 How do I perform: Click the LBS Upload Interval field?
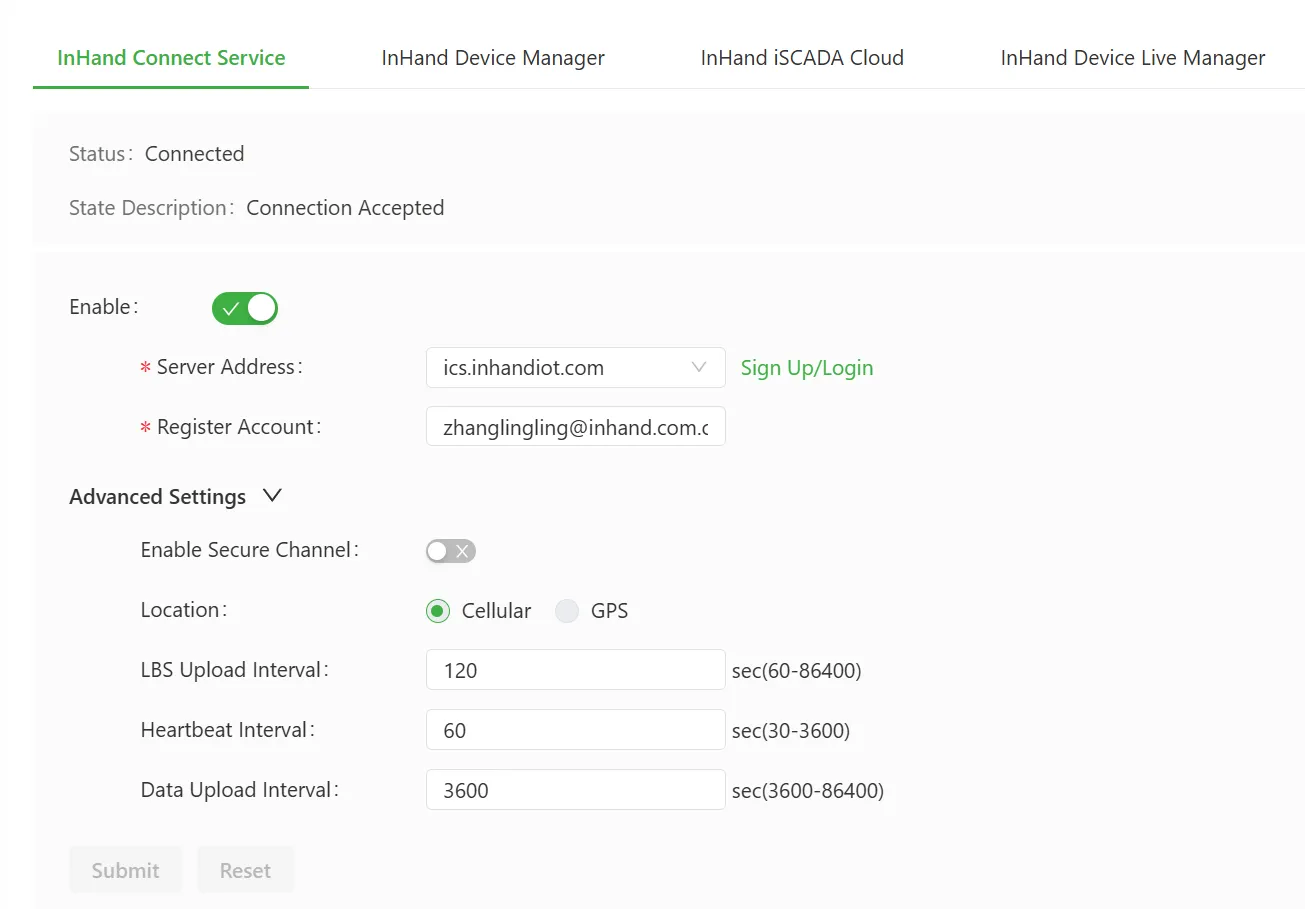coord(576,670)
